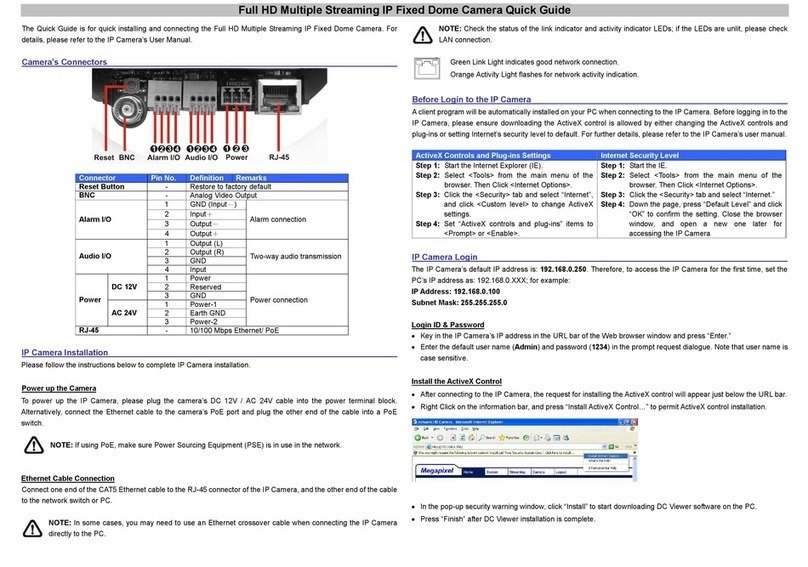Click the 'Install the ActiveX Control' subheading
Viewport: 808px width, 567px height.
pyautogui.click(x=457, y=381)
